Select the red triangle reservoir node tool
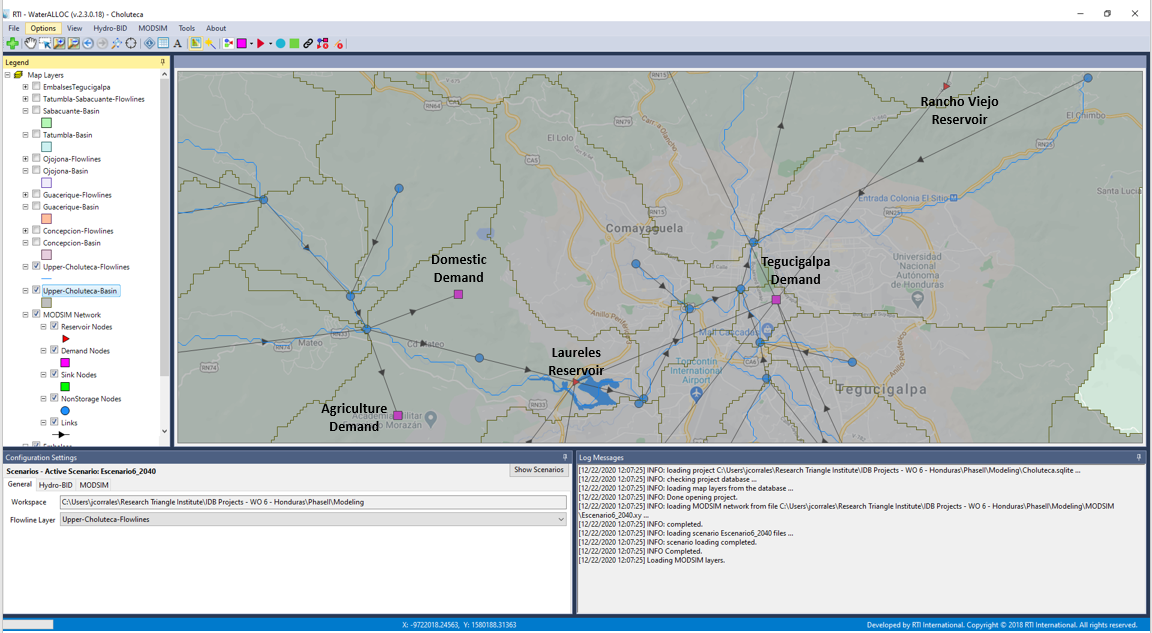The height and width of the screenshot is (633, 1152). (x=261, y=43)
